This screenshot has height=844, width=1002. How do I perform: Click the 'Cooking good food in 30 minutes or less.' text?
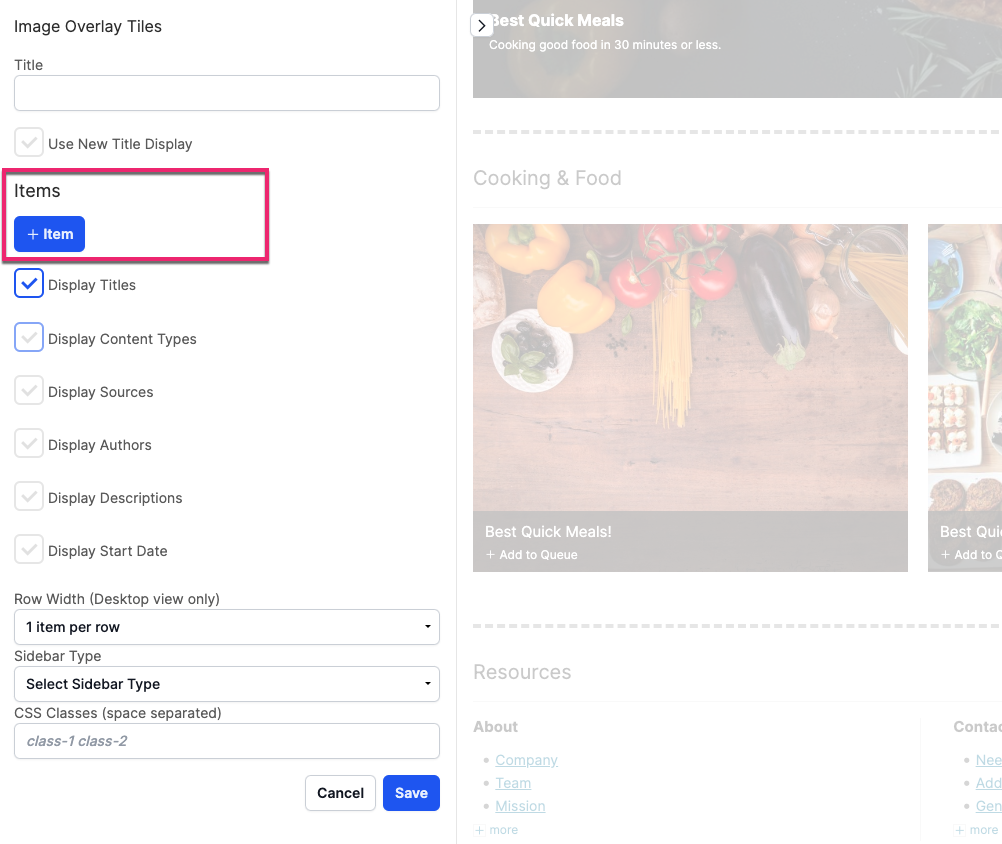point(605,45)
